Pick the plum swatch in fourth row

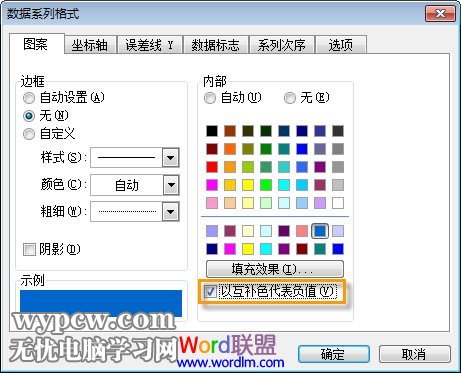point(320,185)
